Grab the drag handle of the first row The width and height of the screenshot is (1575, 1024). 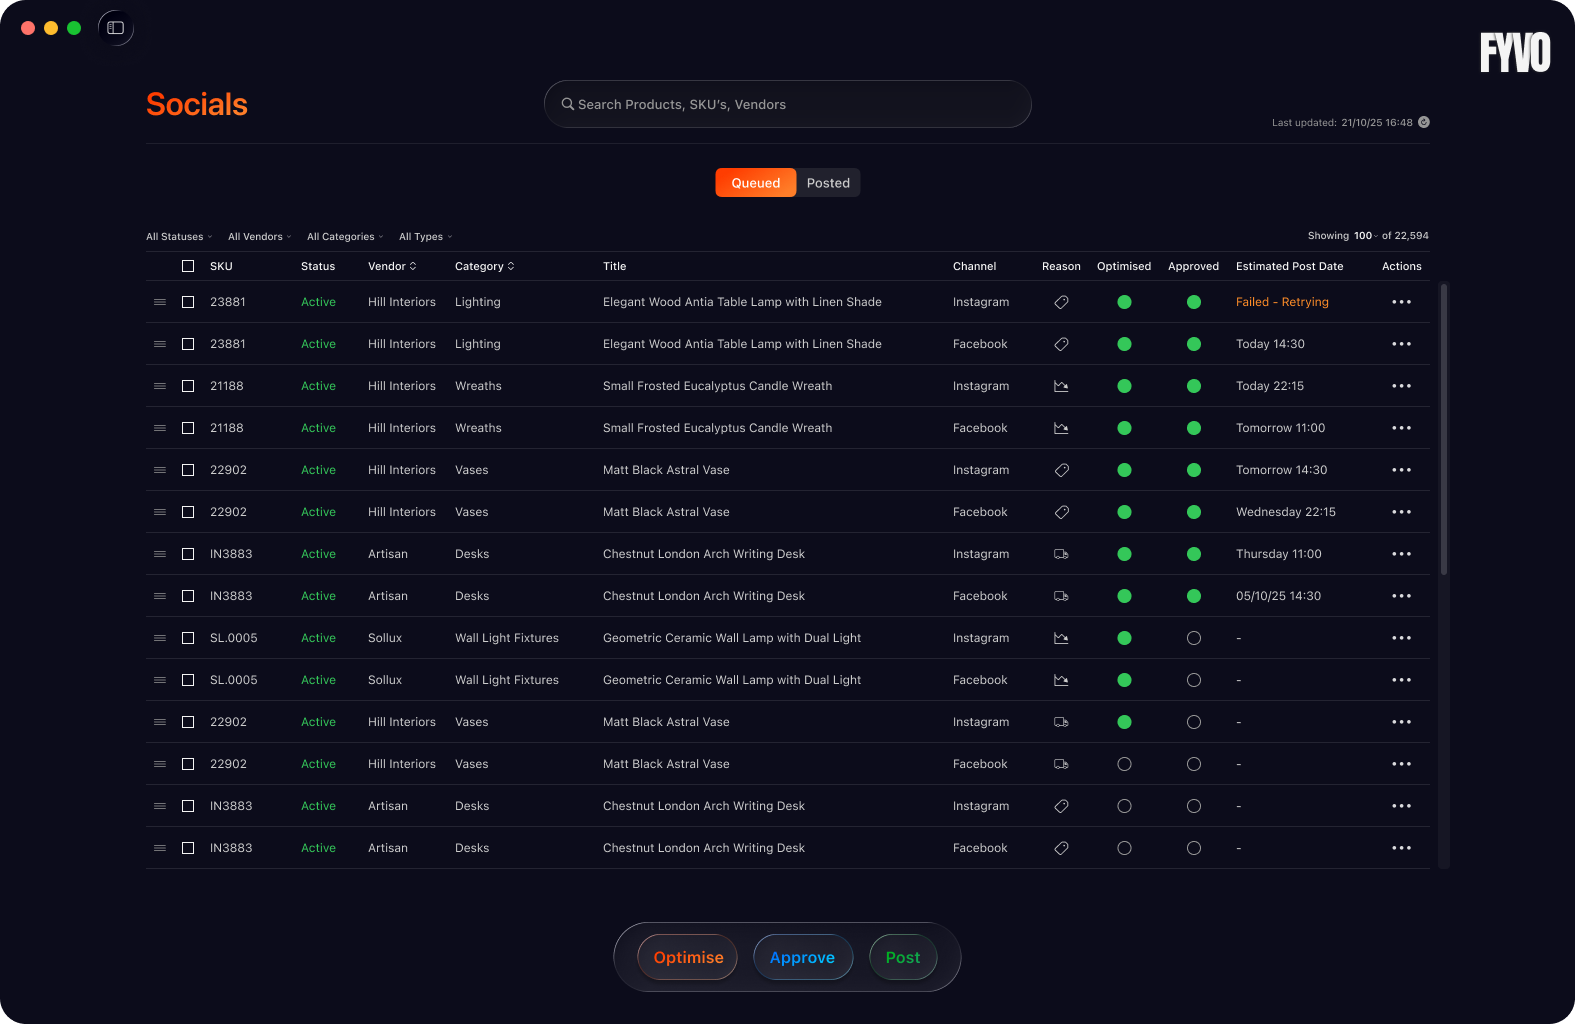(160, 302)
